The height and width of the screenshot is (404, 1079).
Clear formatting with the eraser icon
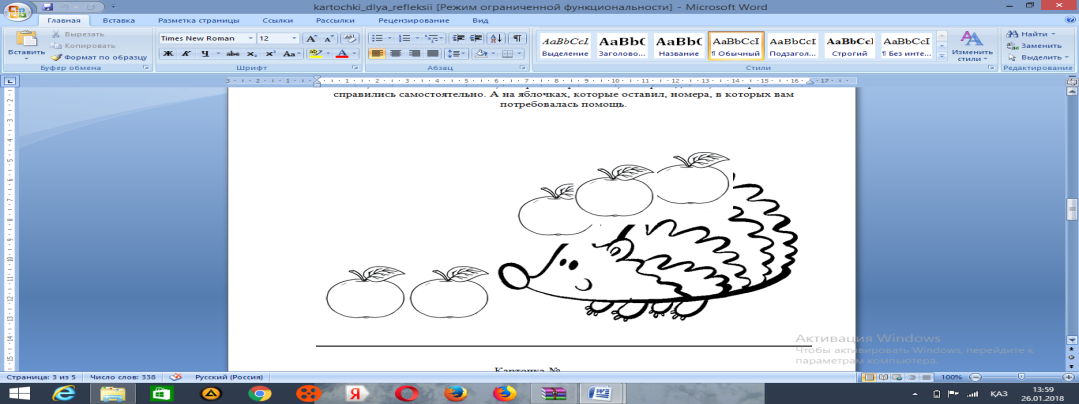click(x=348, y=39)
